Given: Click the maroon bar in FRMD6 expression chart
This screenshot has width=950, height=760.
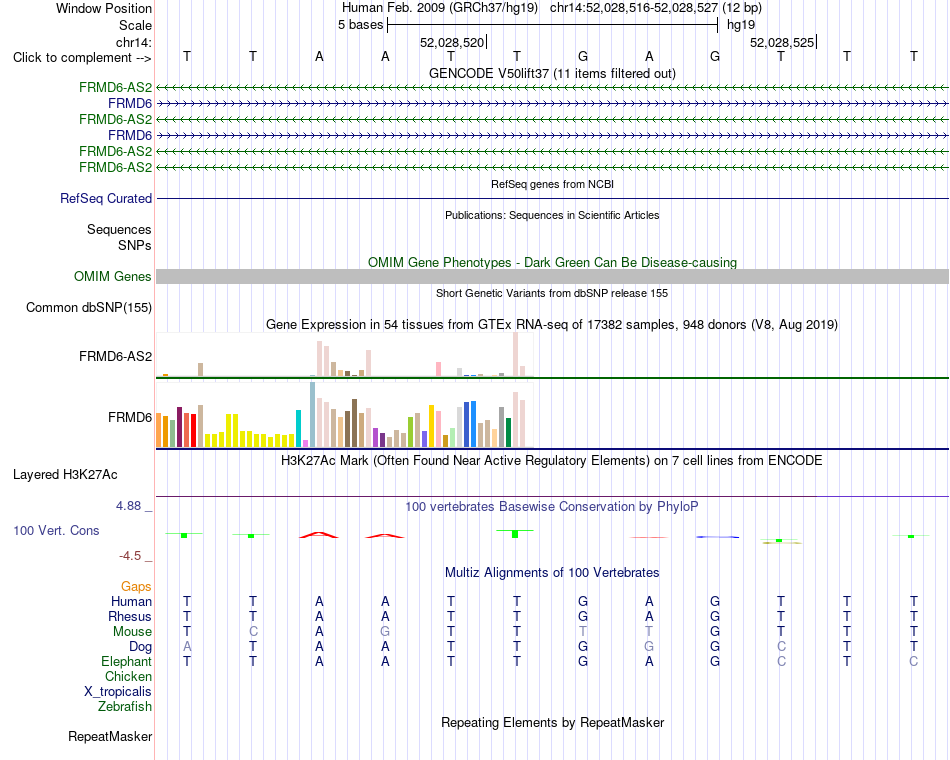Looking at the screenshot, I should (x=179, y=427).
